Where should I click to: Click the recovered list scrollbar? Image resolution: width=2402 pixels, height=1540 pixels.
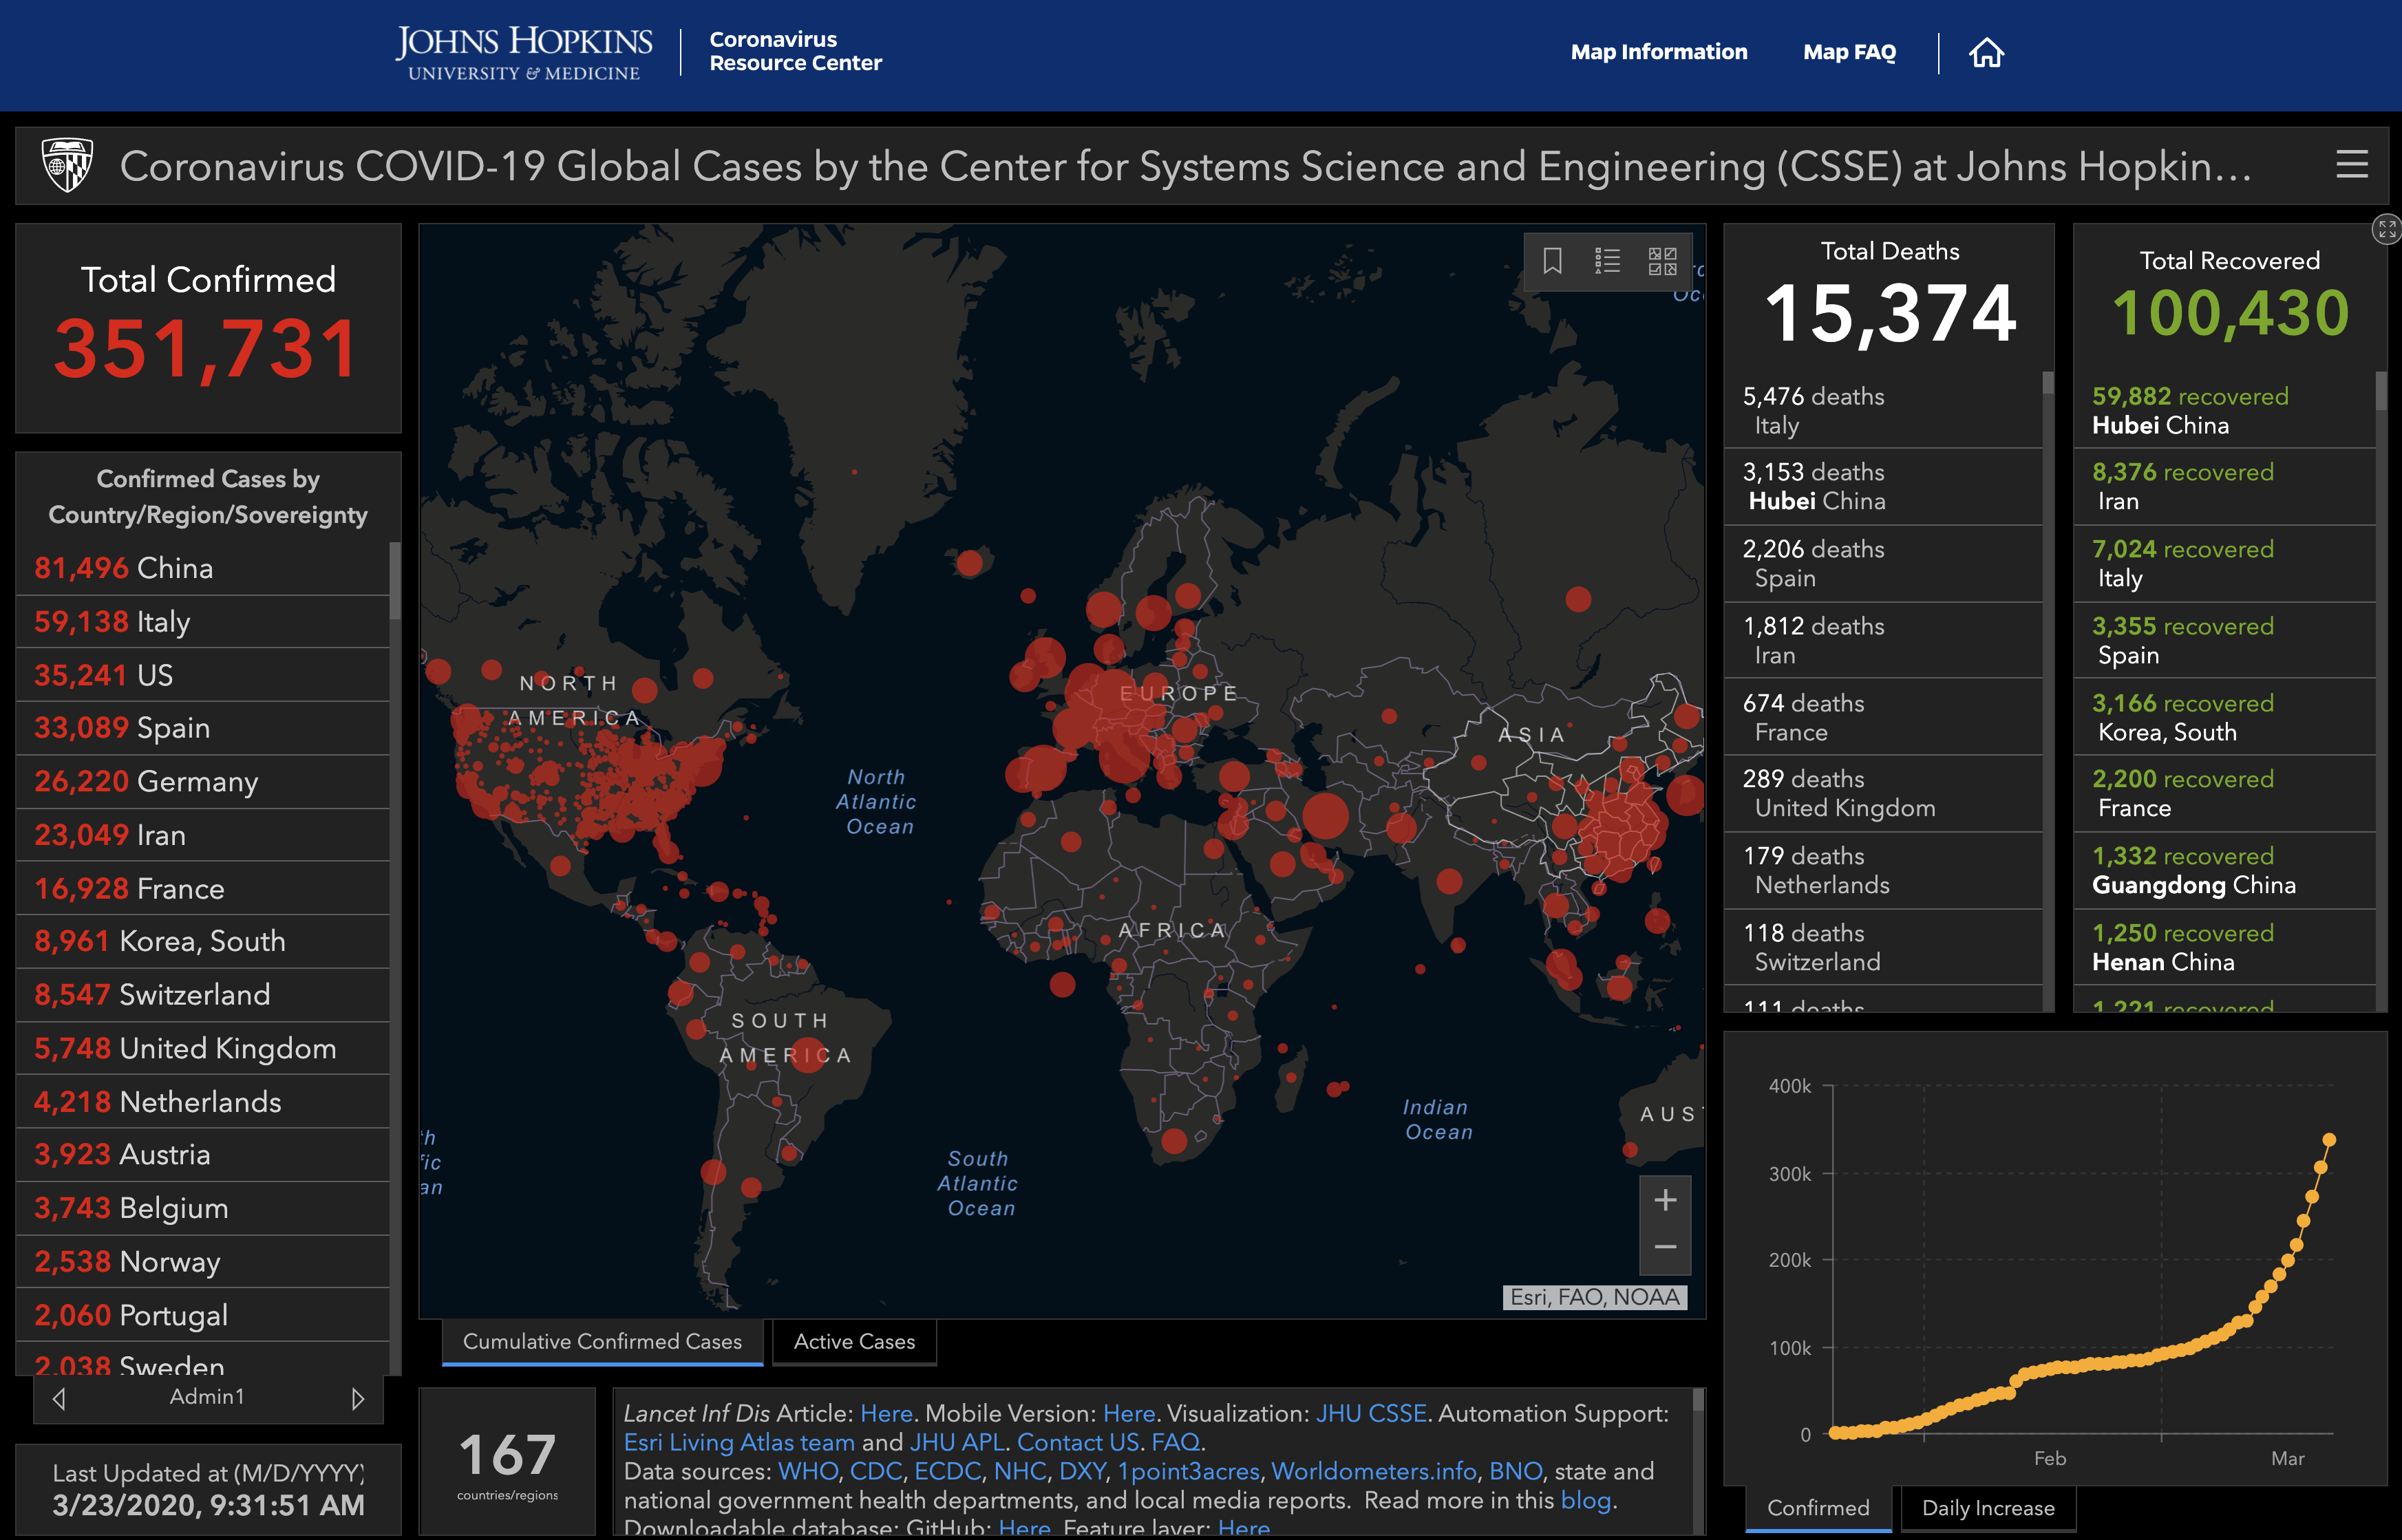tap(2380, 390)
